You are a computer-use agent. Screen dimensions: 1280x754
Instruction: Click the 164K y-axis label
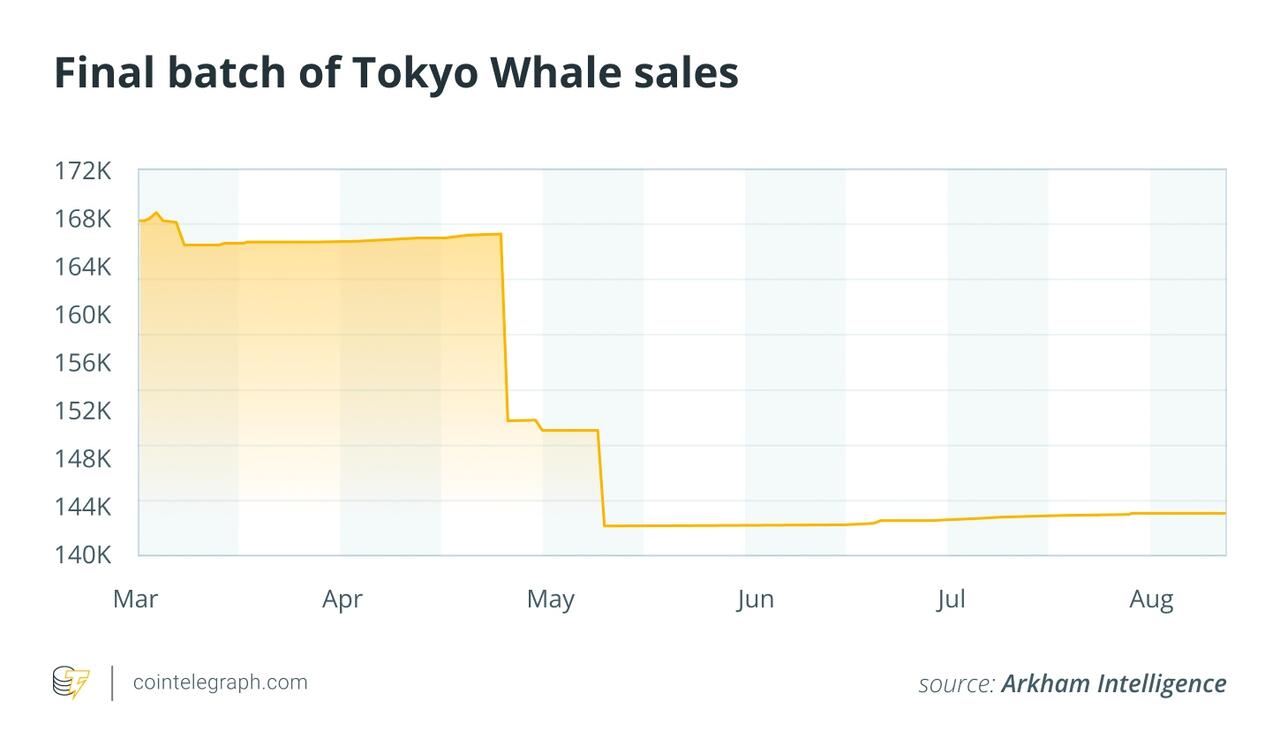(x=82, y=267)
